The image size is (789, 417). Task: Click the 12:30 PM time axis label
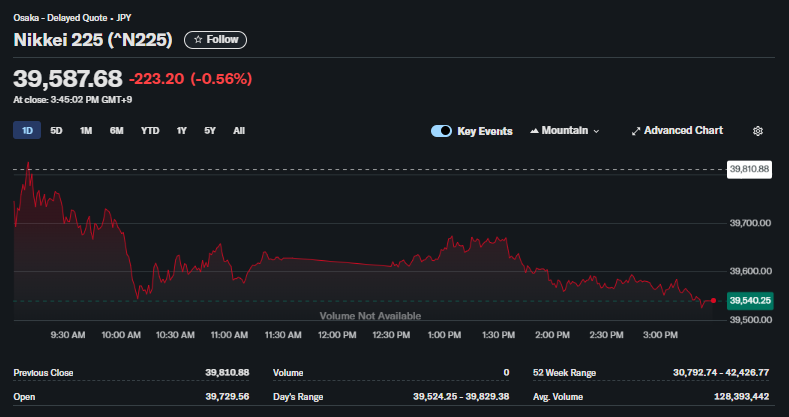(391, 335)
